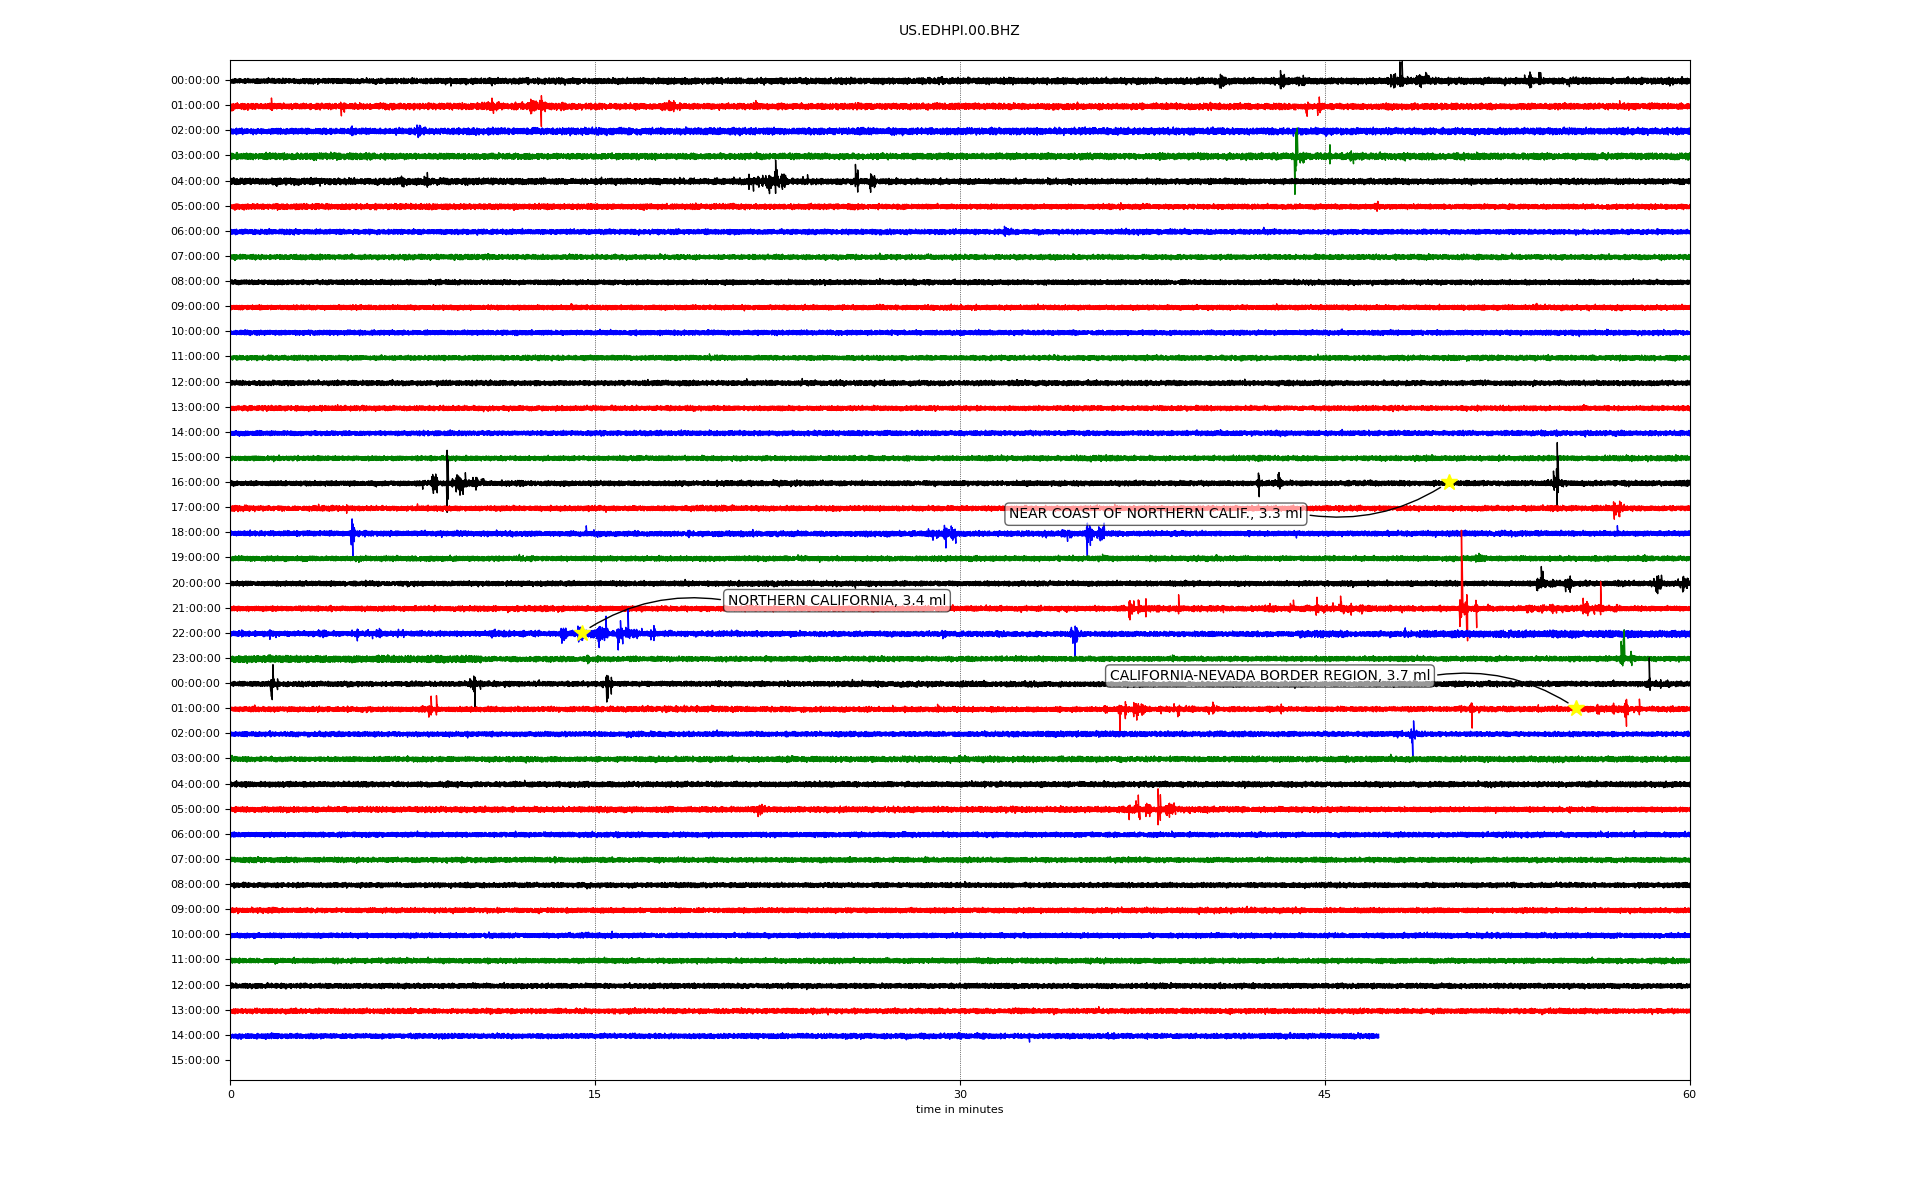Click the 22:00:00 row time label

195,633
